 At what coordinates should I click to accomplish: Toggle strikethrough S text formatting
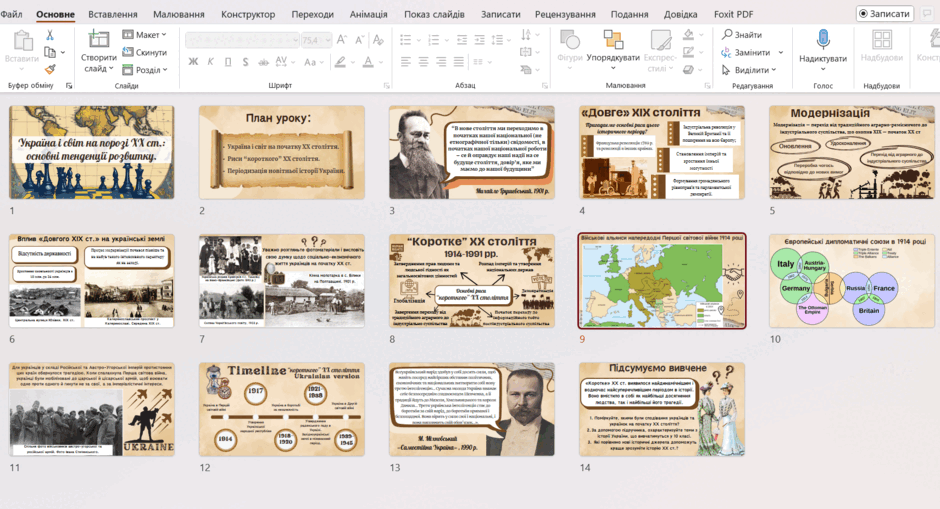coord(245,61)
